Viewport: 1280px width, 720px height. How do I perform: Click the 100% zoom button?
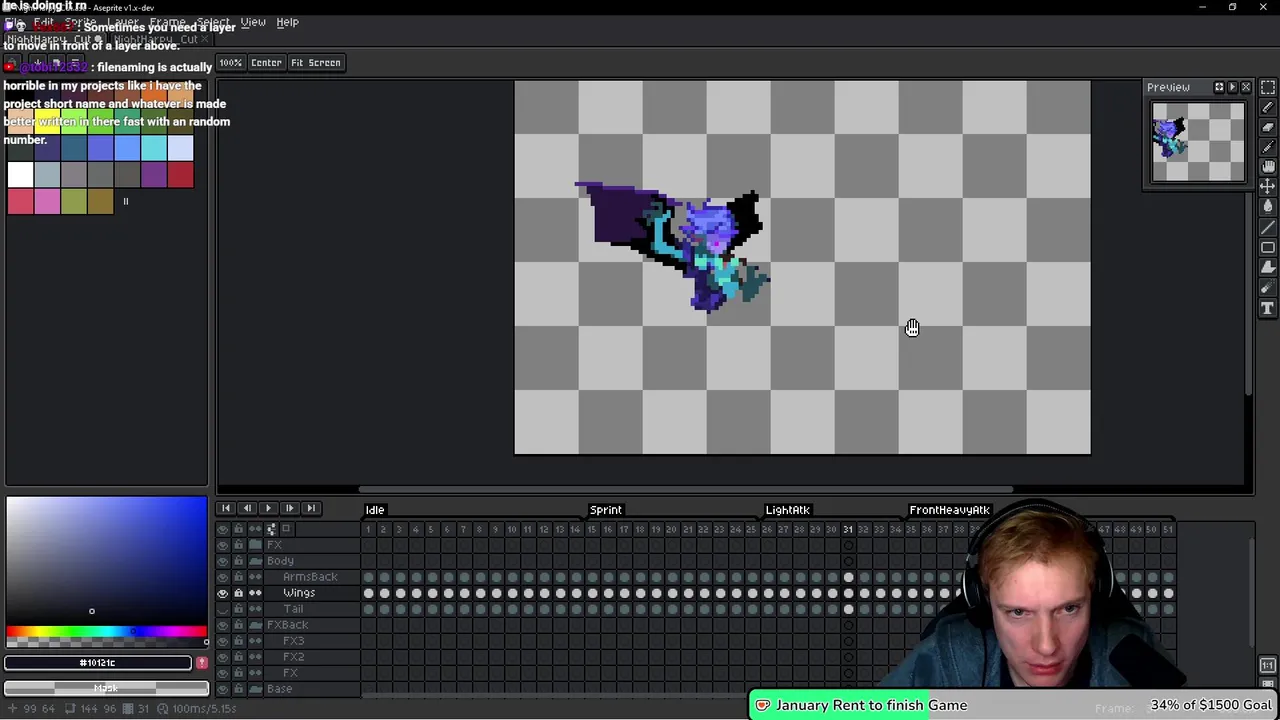coord(231,63)
